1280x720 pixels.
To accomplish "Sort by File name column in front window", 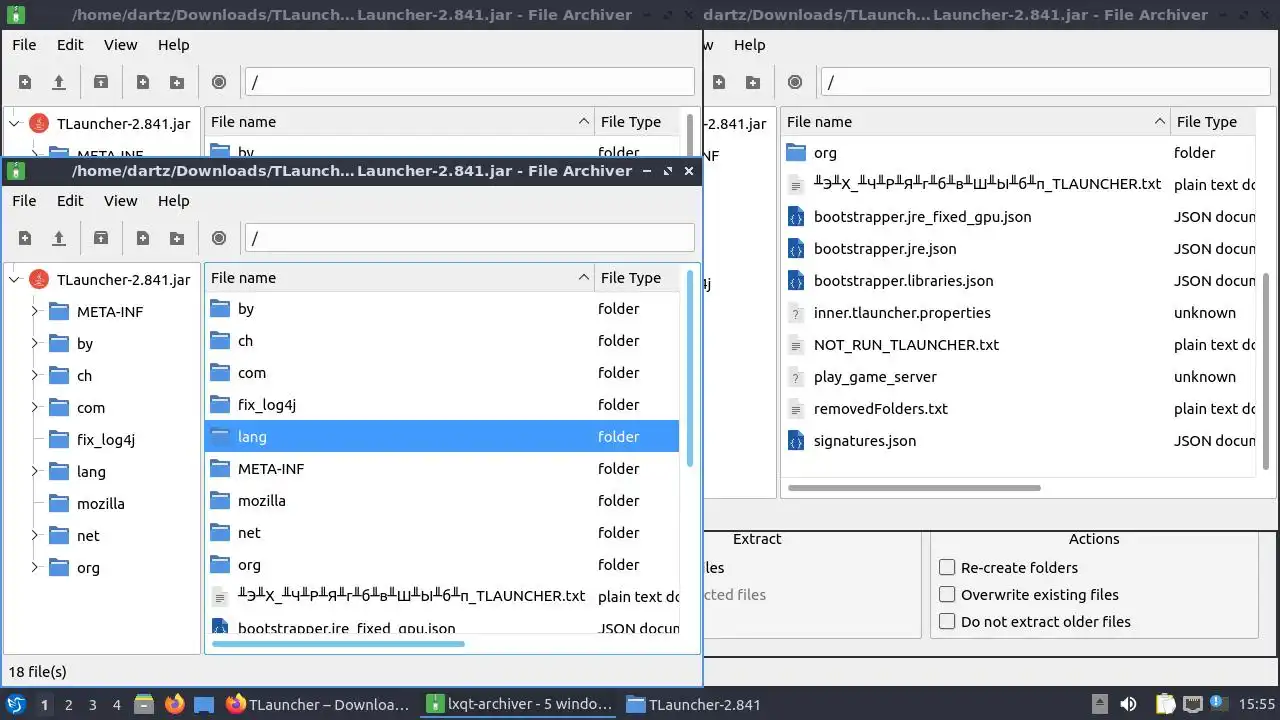I will (399, 278).
